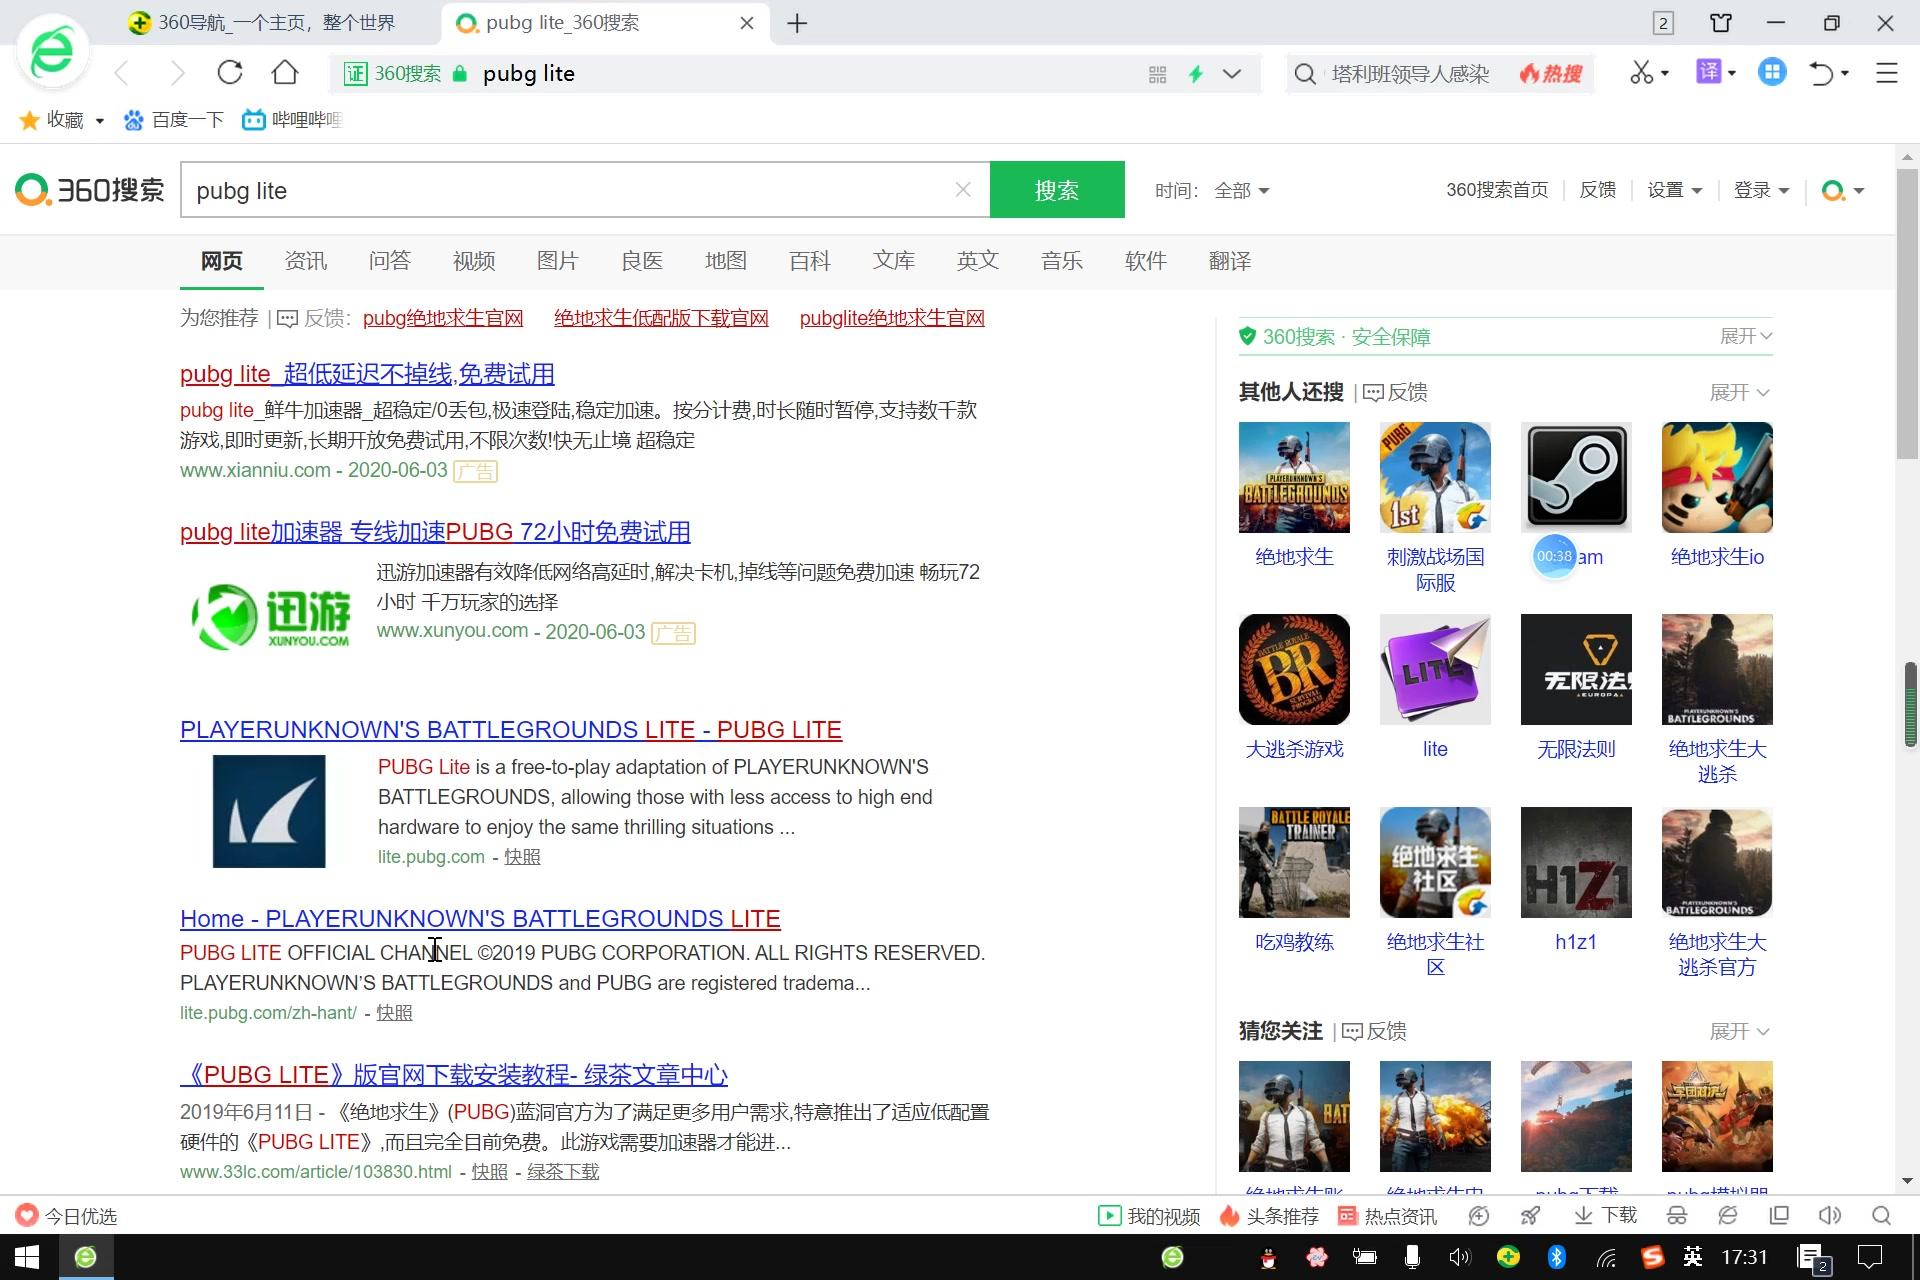Expand the 其他人还搜 section

click(x=1740, y=392)
